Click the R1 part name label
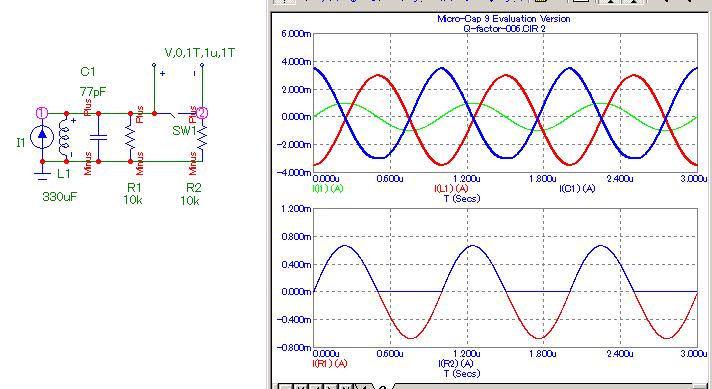 click(133, 187)
